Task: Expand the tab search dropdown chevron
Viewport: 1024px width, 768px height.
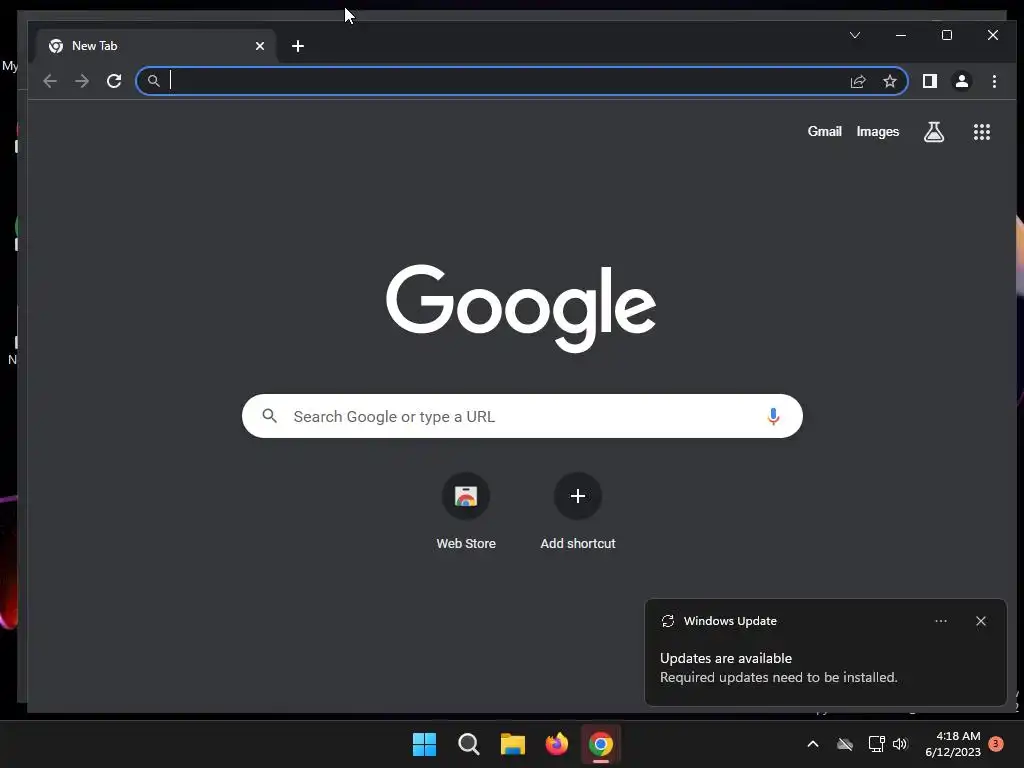Action: (855, 35)
